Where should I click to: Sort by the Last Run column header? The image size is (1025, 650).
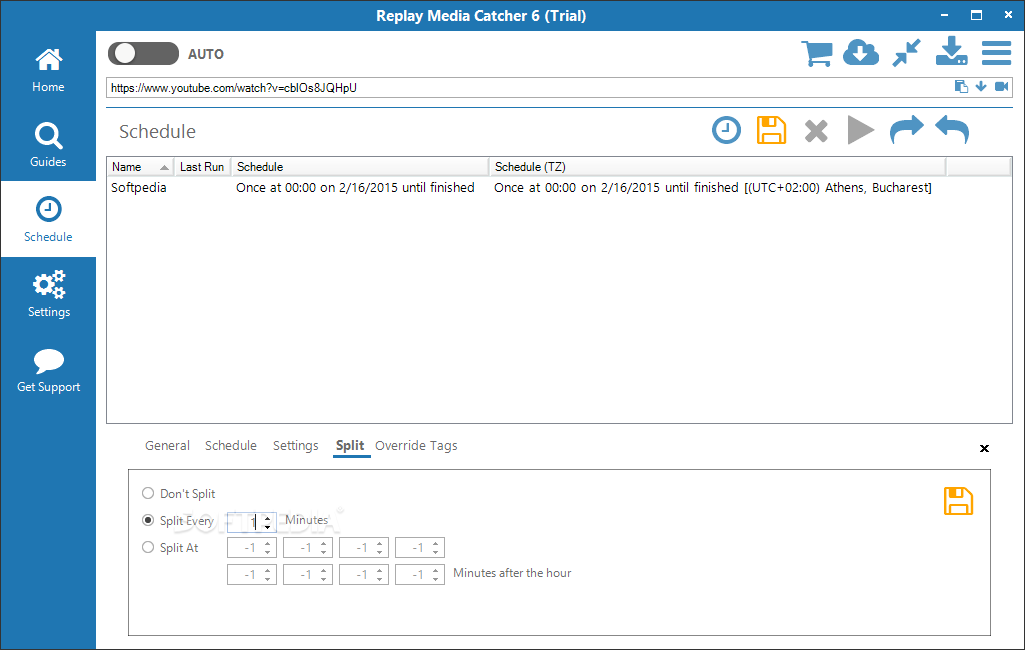click(x=202, y=167)
